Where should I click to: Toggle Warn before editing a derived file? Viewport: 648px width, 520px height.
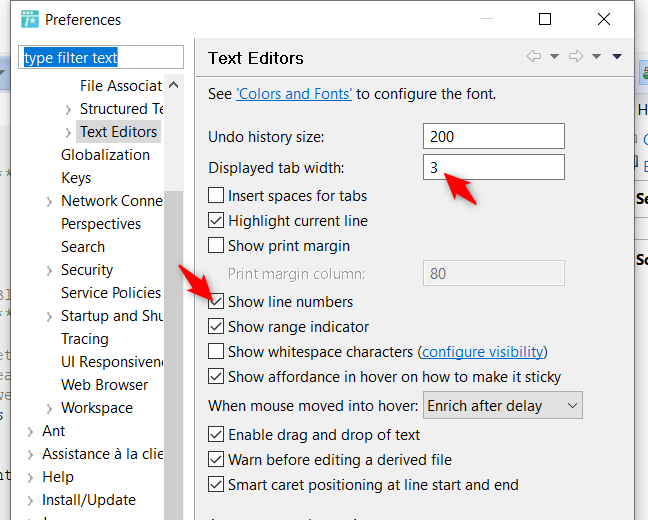[216, 459]
